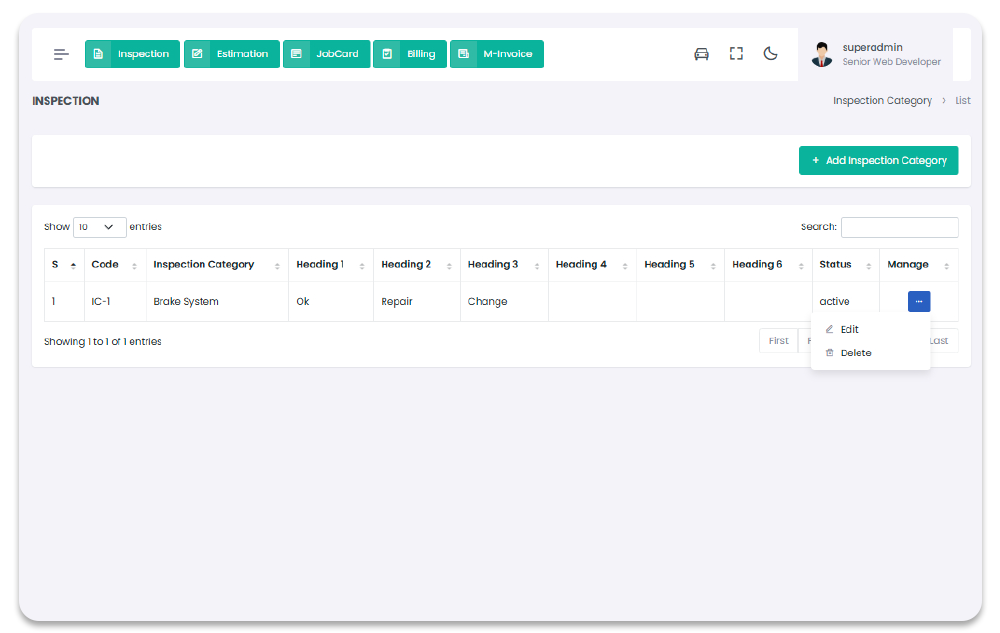Toggle dark mode moon icon

(x=770, y=54)
